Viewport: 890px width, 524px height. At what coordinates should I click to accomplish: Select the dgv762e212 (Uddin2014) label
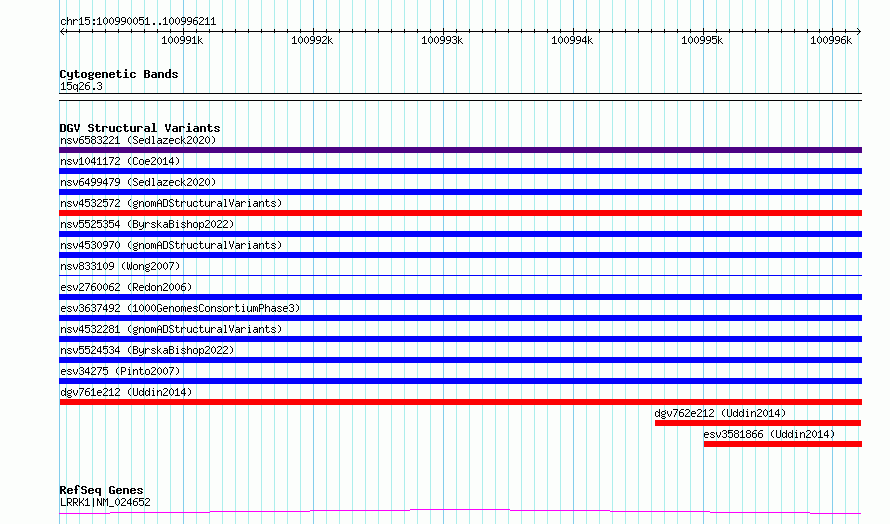click(720, 413)
